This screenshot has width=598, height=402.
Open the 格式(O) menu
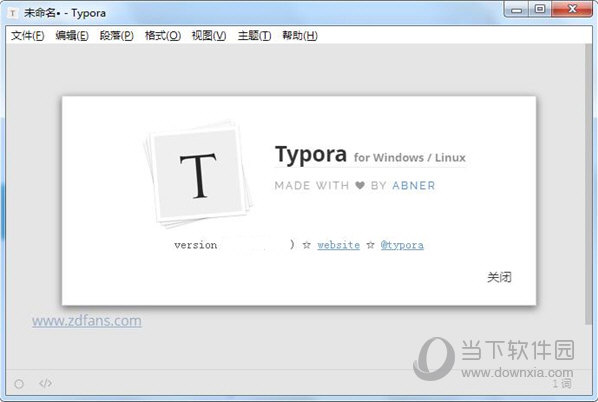[x=163, y=35]
